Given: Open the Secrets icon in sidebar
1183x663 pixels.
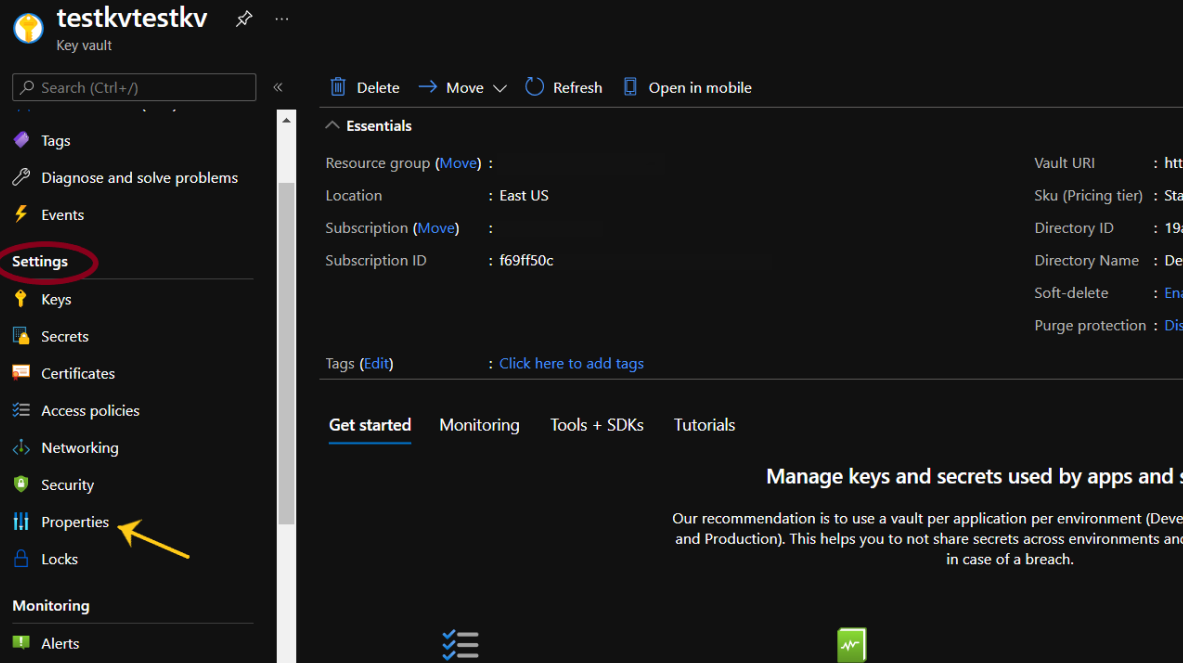Looking at the screenshot, I should tap(21, 337).
